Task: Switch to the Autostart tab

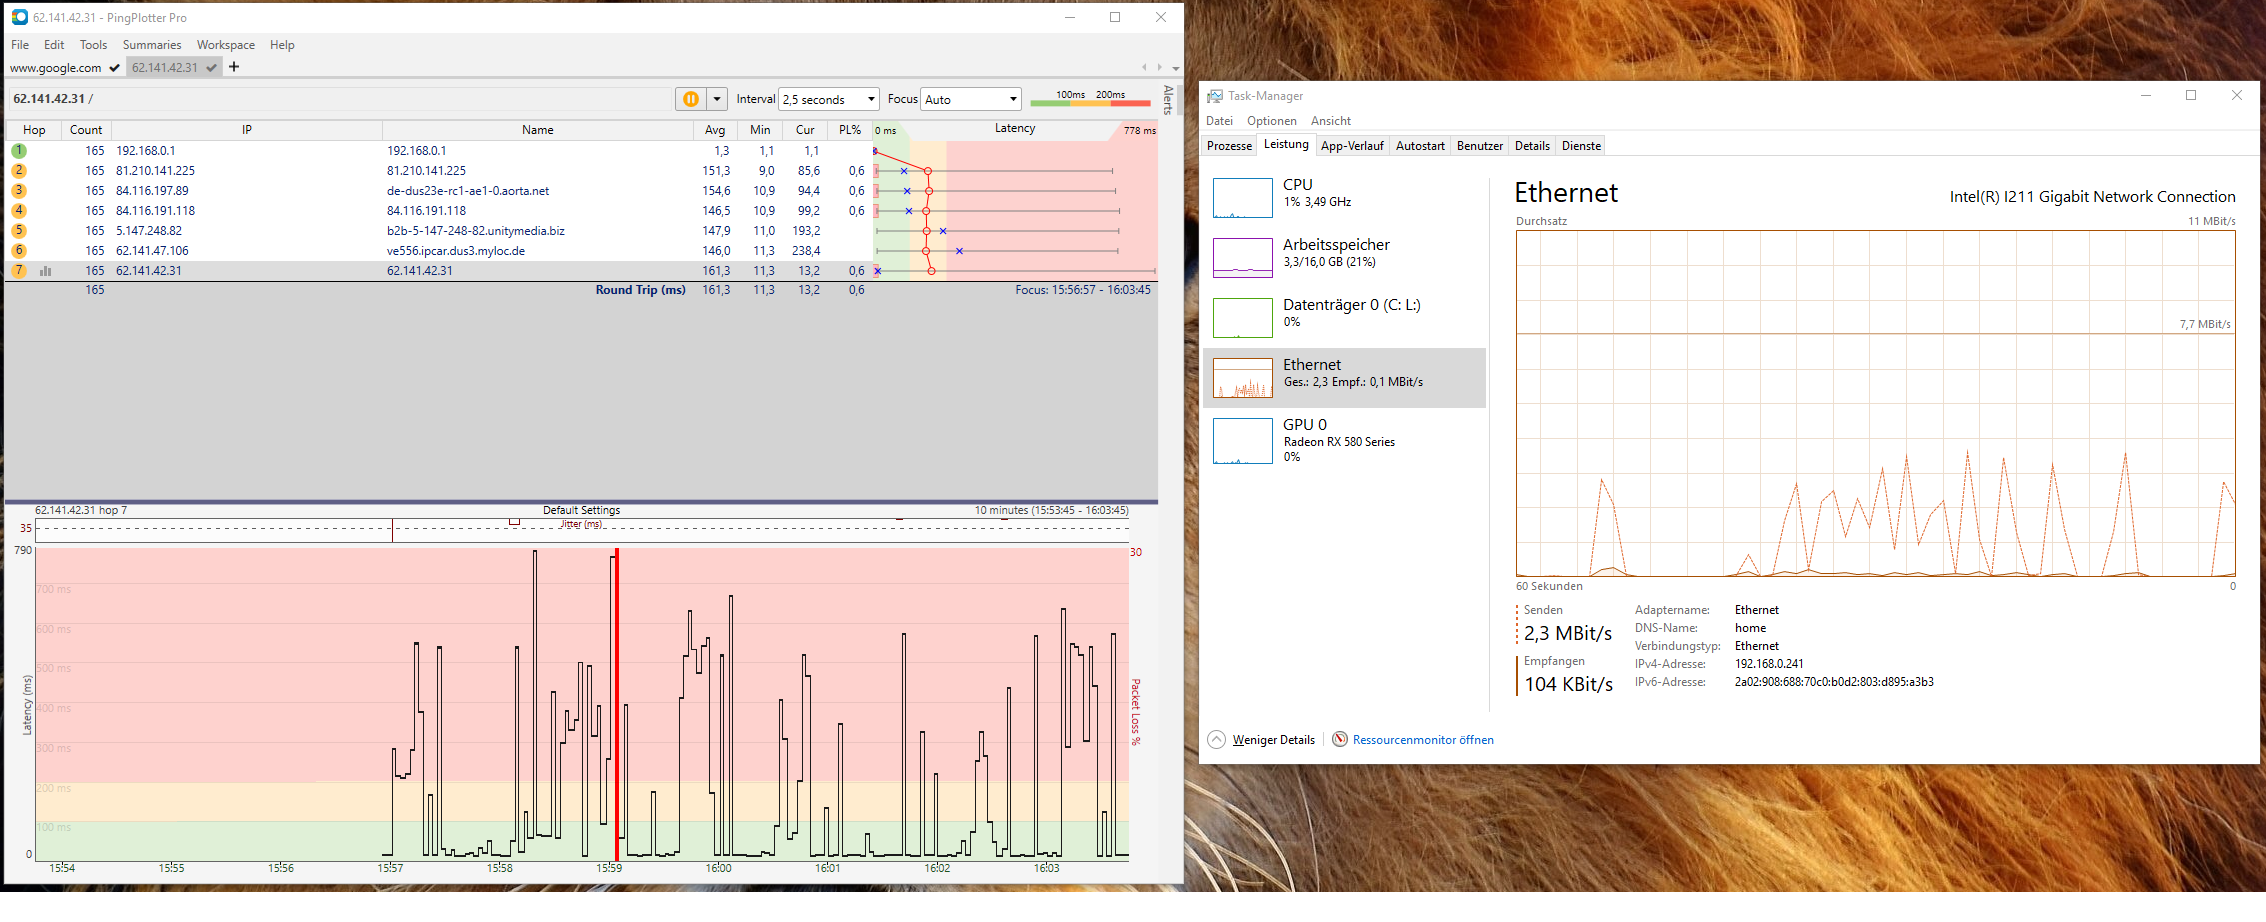Action: click(1420, 146)
